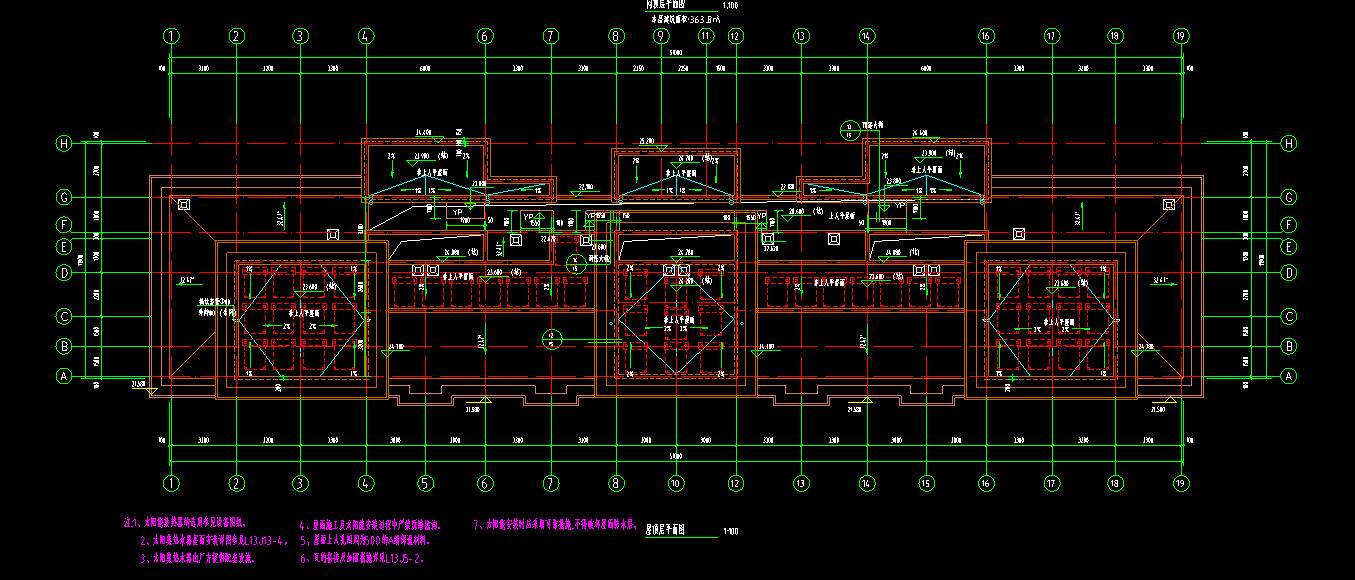
Task: Click green callout circle on axis D line
Action: [x=575, y=264]
